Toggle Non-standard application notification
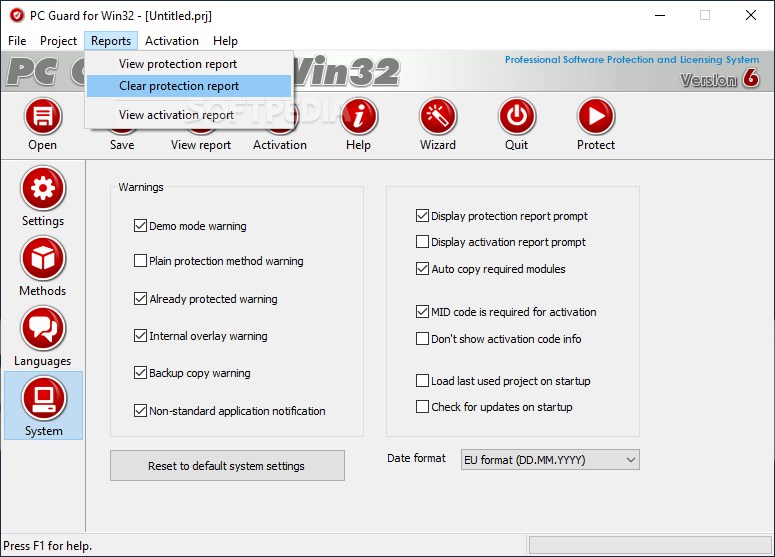This screenshot has width=775, height=557. [x=140, y=411]
